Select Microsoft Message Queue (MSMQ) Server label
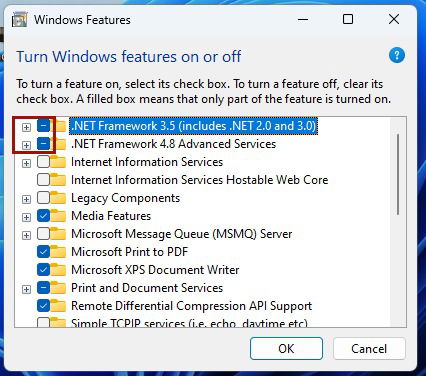The image size is (426, 376). [x=182, y=234]
